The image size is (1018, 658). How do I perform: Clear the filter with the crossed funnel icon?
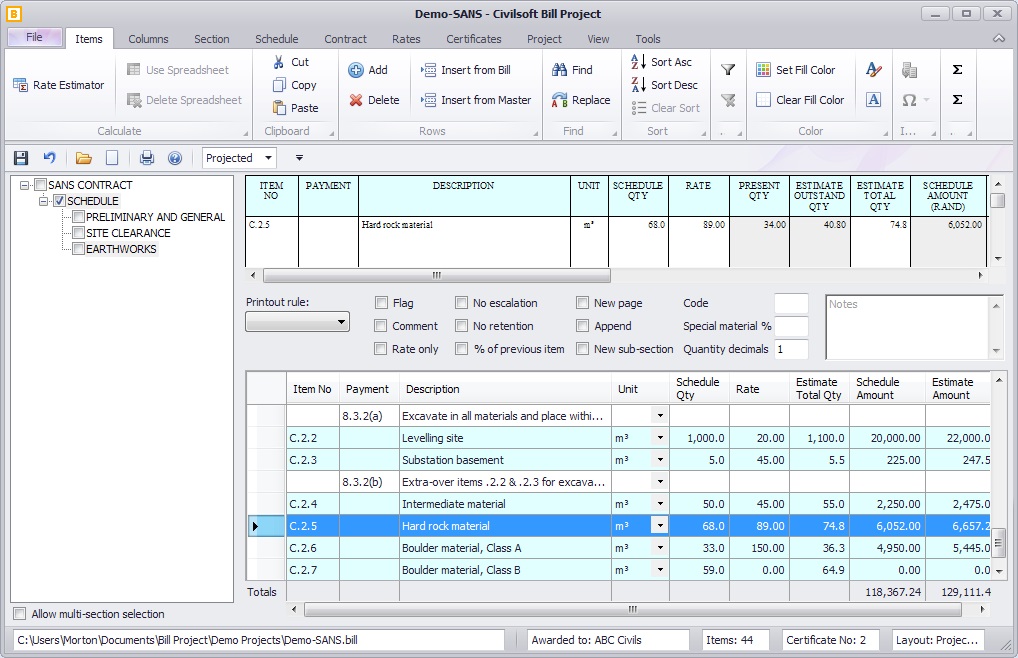728,100
